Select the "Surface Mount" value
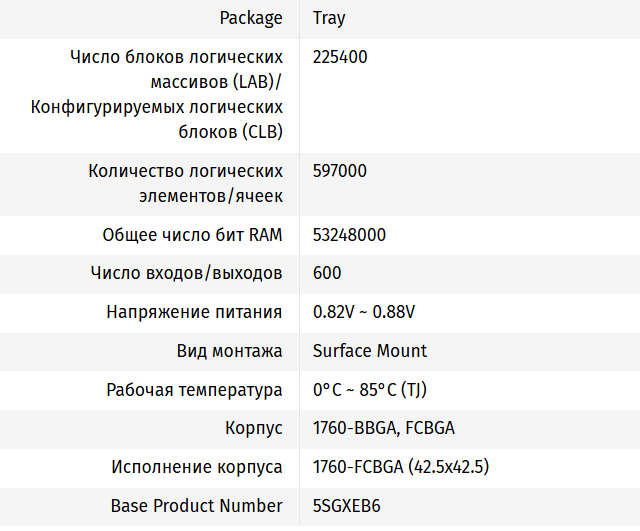The width and height of the screenshot is (640, 531). 370,351
